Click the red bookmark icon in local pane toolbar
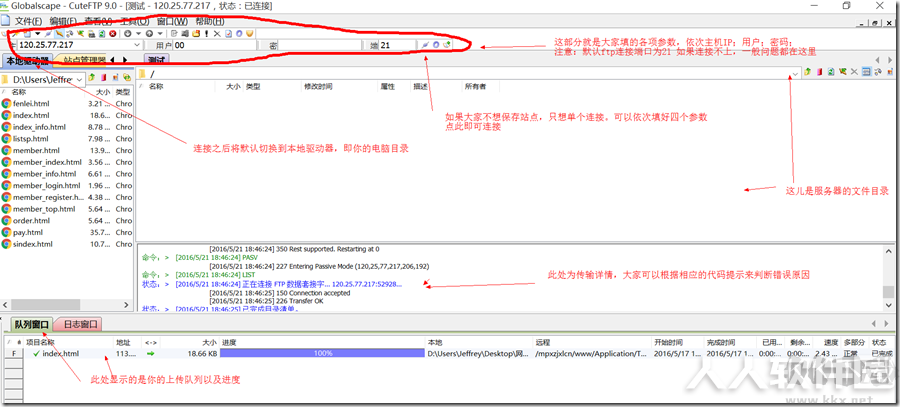Screen dimensions: 900x407 [103, 77]
